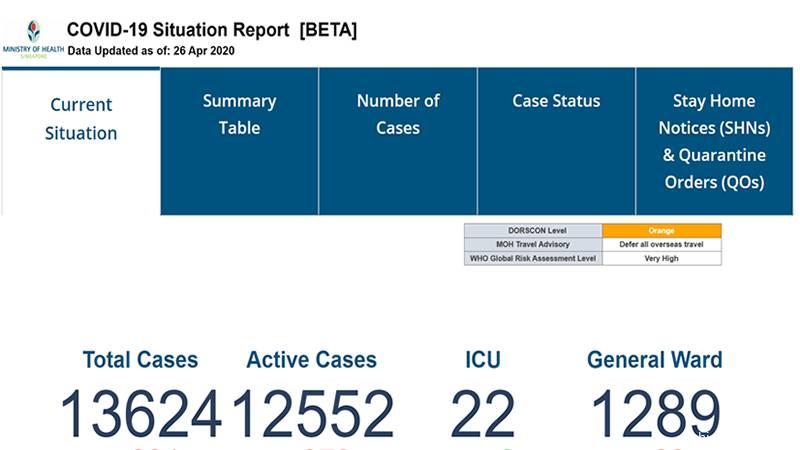
Task: Click the Very High risk cell
Action: point(661,258)
